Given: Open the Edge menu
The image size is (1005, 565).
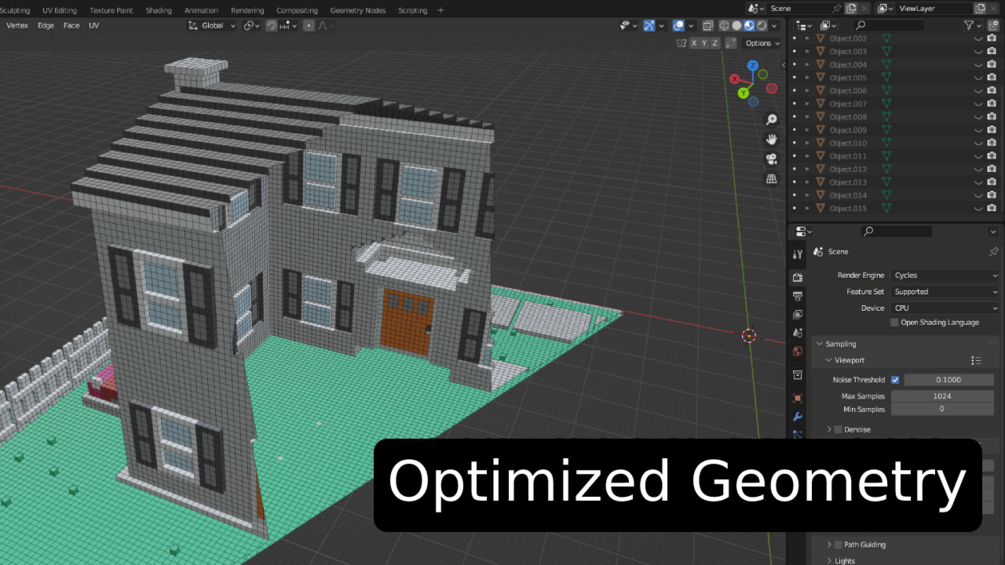Looking at the screenshot, I should click(46, 26).
